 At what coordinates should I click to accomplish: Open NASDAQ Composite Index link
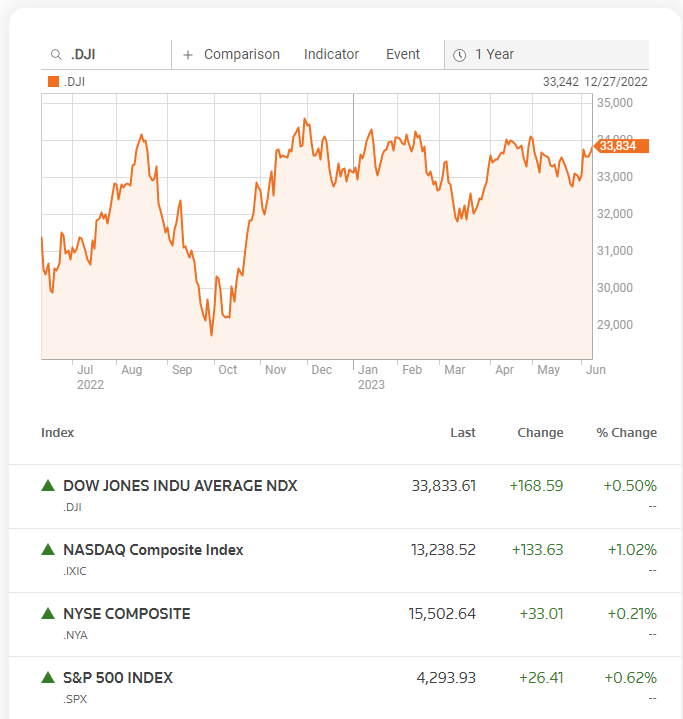(153, 550)
